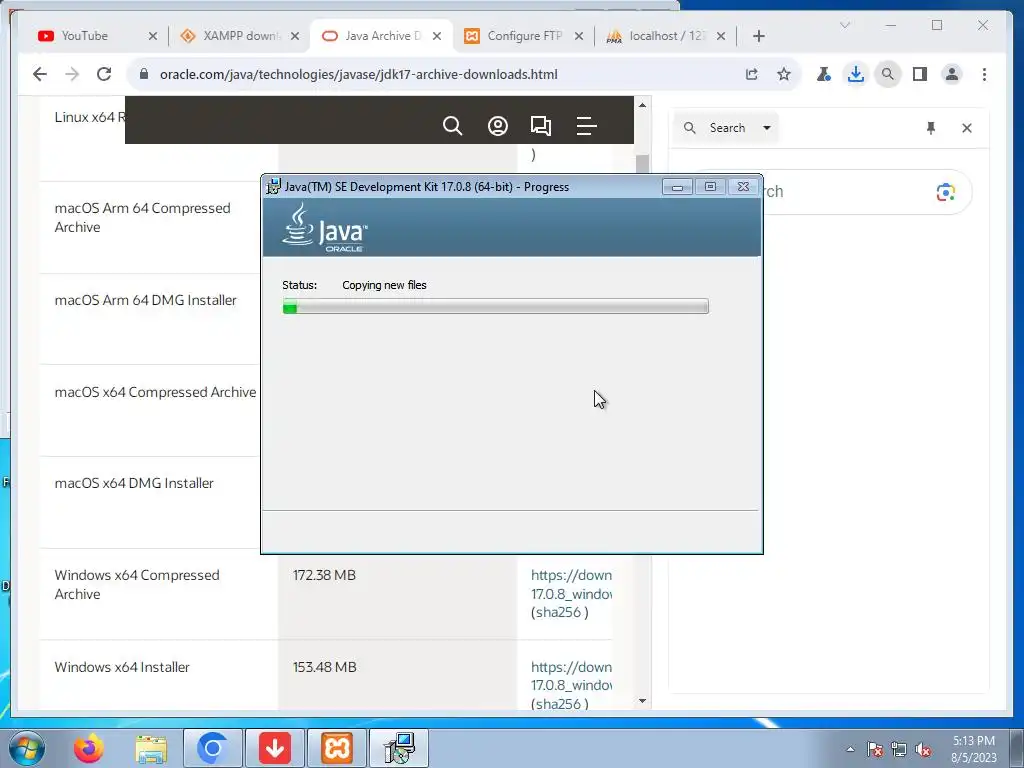Toggle the browser side panel
The height and width of the screenshot is (768, 1024).
tap(920, 74)
